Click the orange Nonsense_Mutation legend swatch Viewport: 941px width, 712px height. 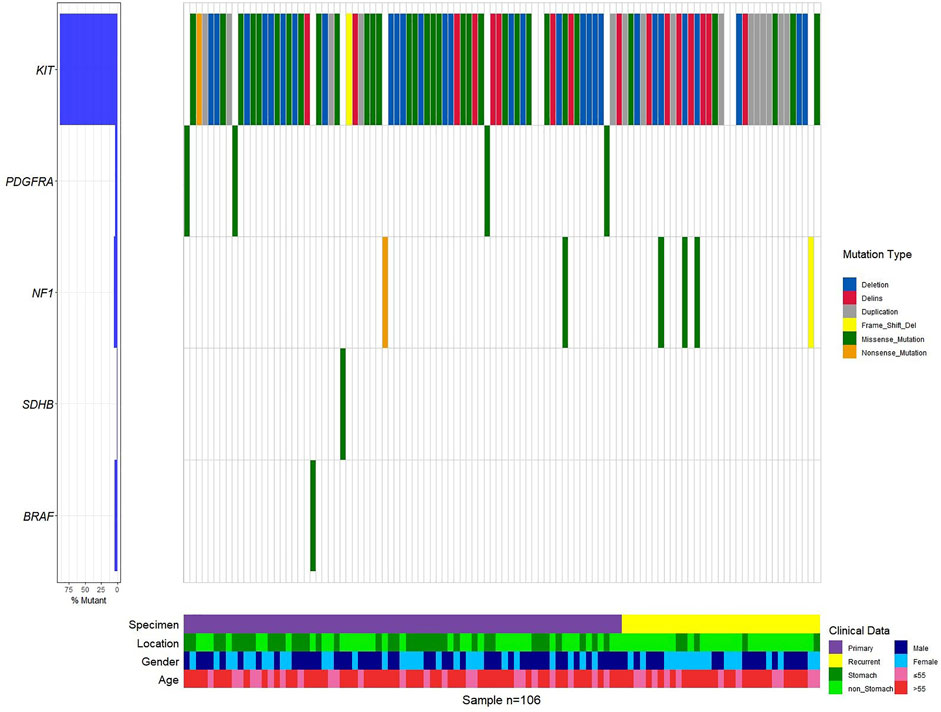click(x=849, y=352)
